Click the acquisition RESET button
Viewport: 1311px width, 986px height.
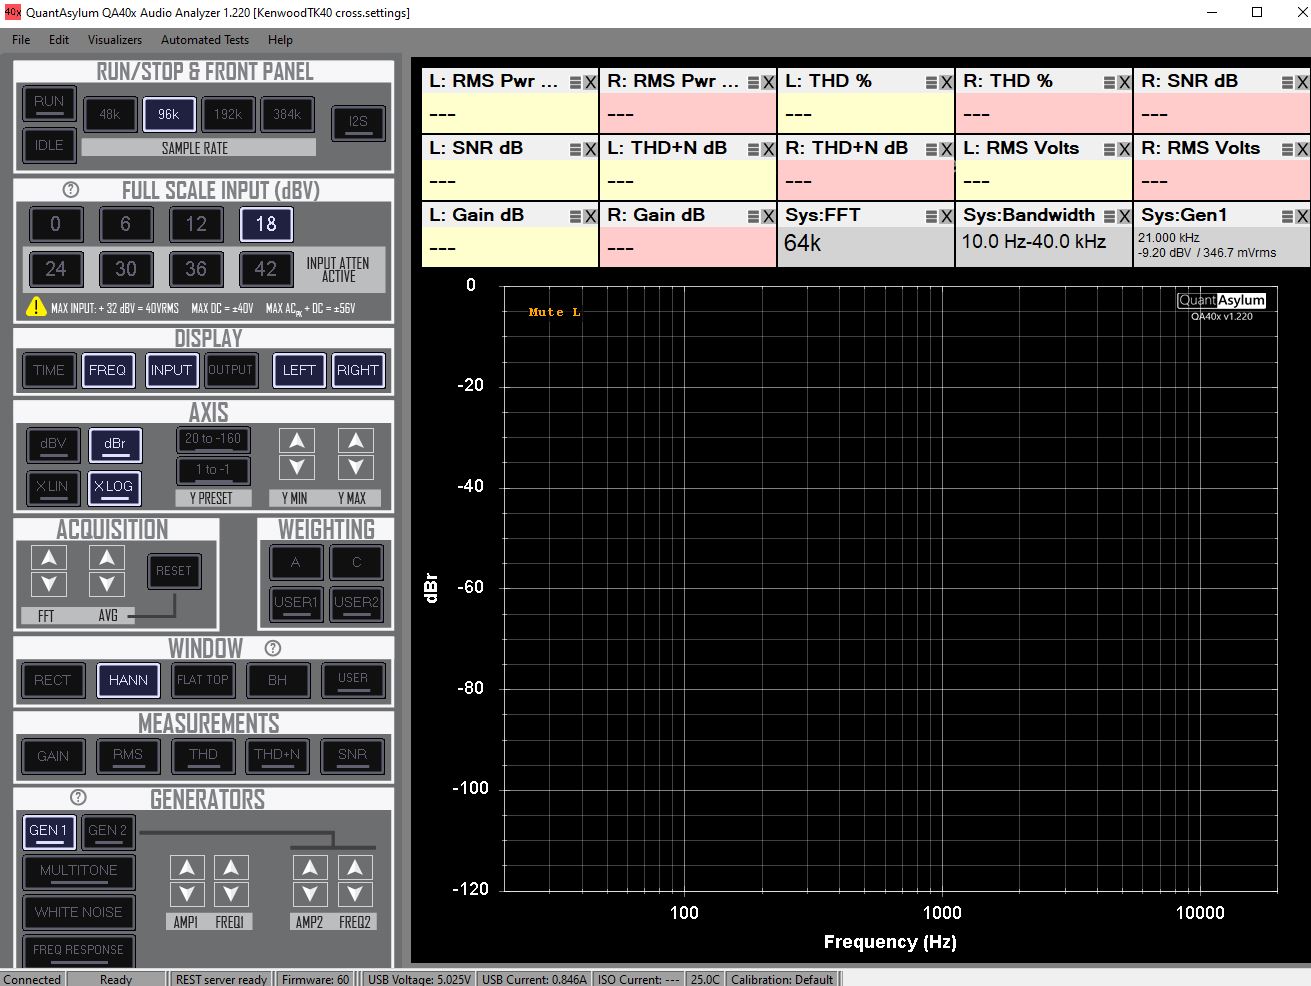click(x=173, y=571)
